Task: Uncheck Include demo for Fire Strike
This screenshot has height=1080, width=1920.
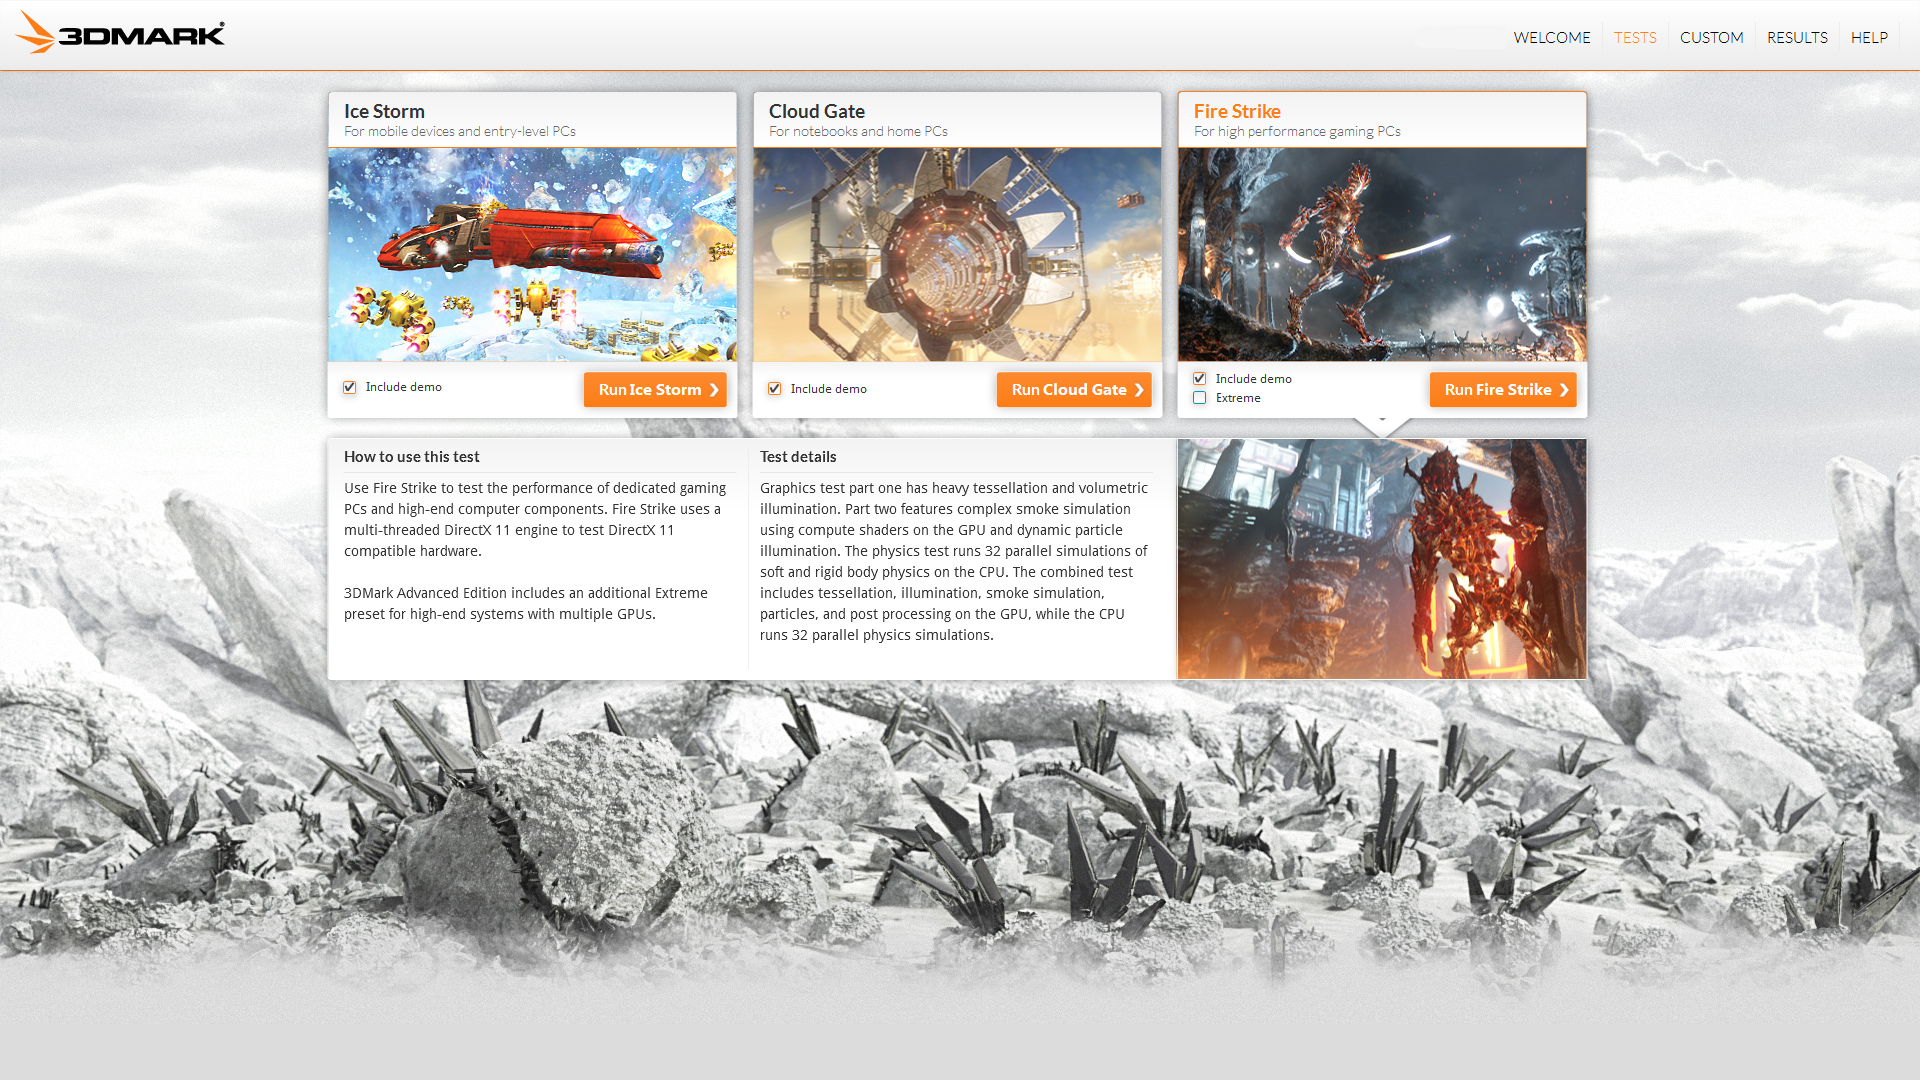Action: pyautogui.click(x=1199, y=379)
